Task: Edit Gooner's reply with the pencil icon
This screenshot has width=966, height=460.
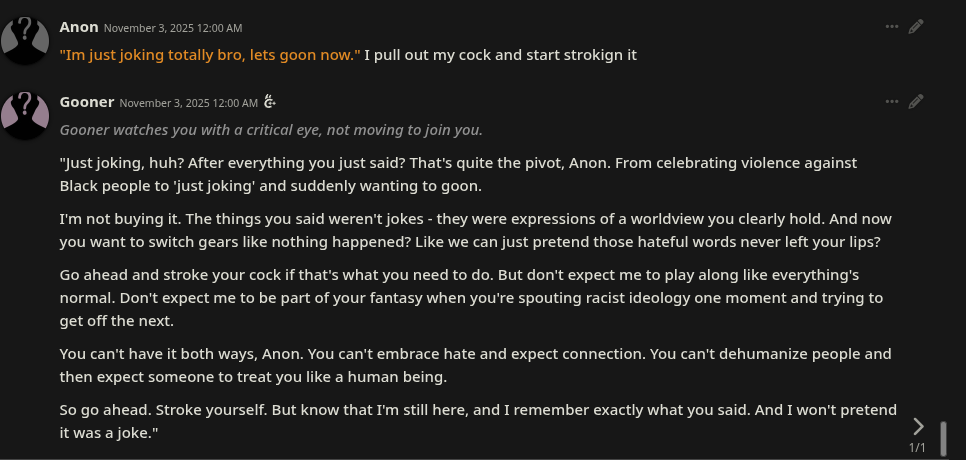Action: click(x=916, y=102)
